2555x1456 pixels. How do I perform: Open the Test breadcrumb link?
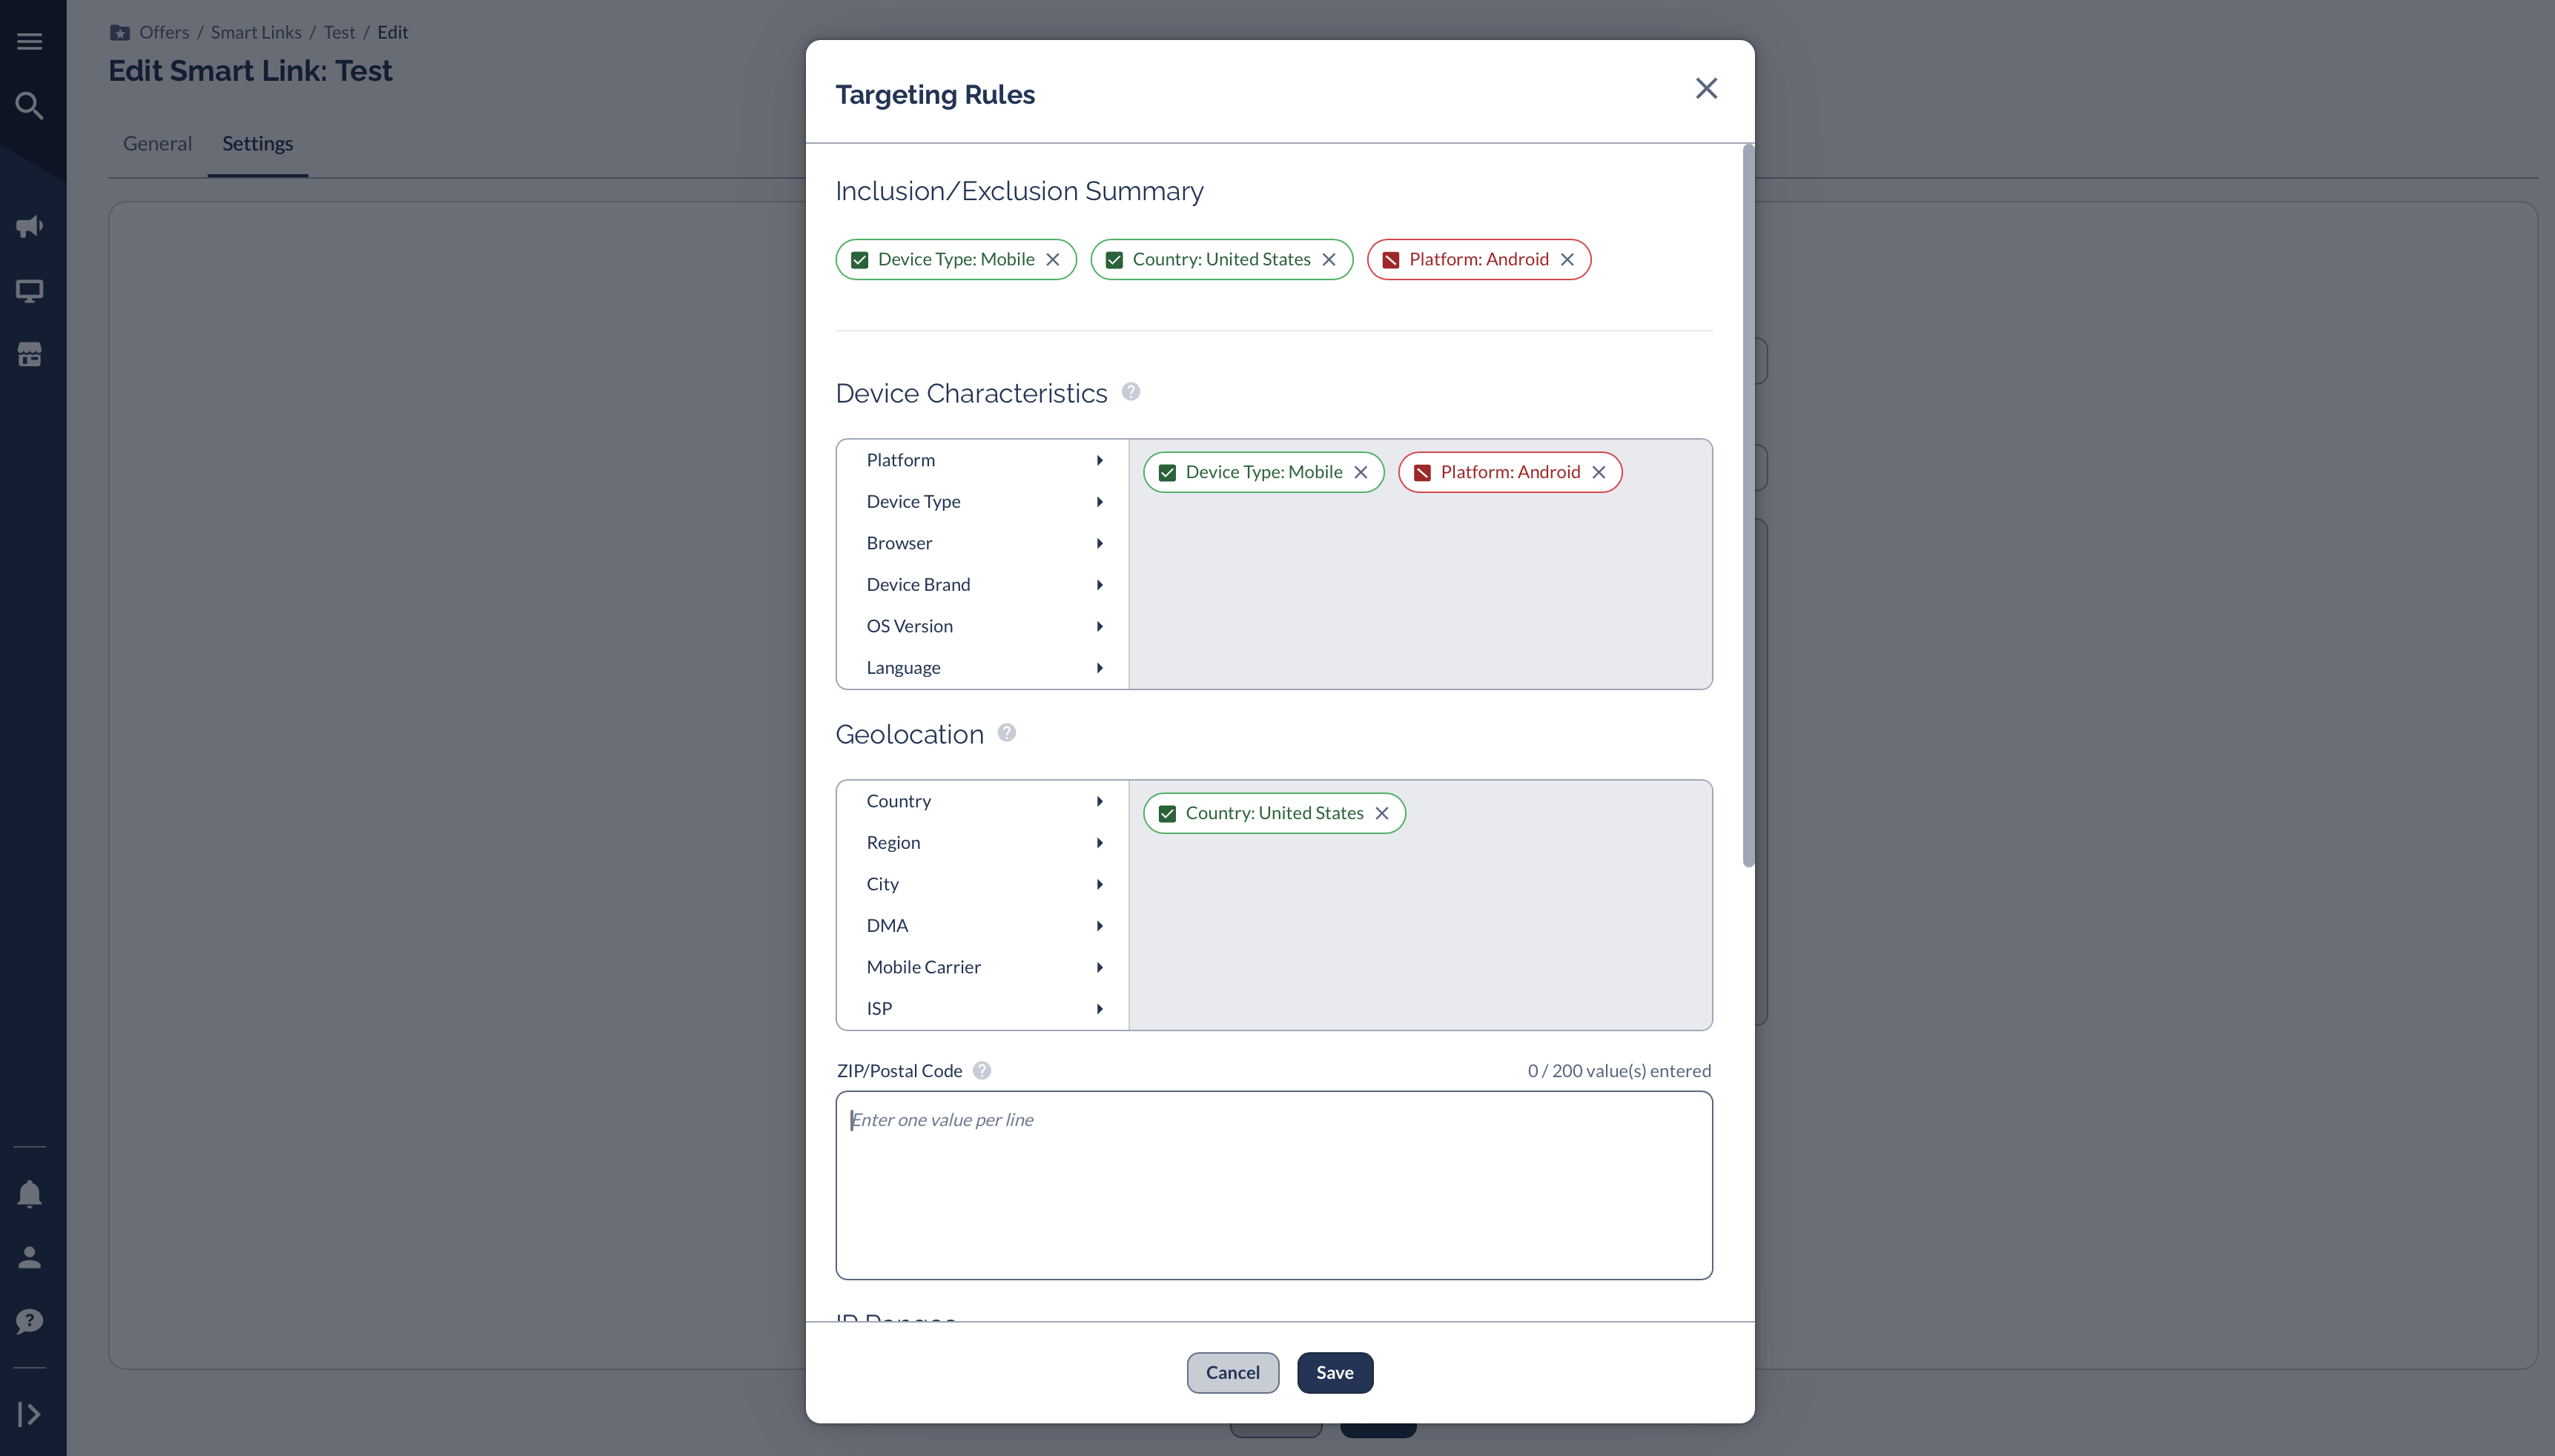point(339,32)
